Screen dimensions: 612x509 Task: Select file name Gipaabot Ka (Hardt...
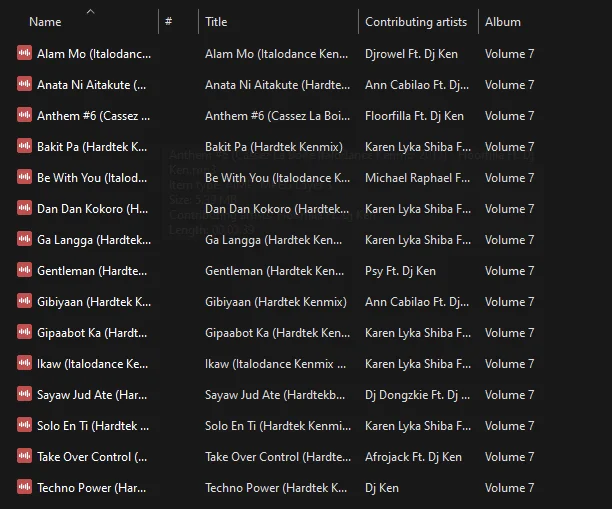(92, 333)
